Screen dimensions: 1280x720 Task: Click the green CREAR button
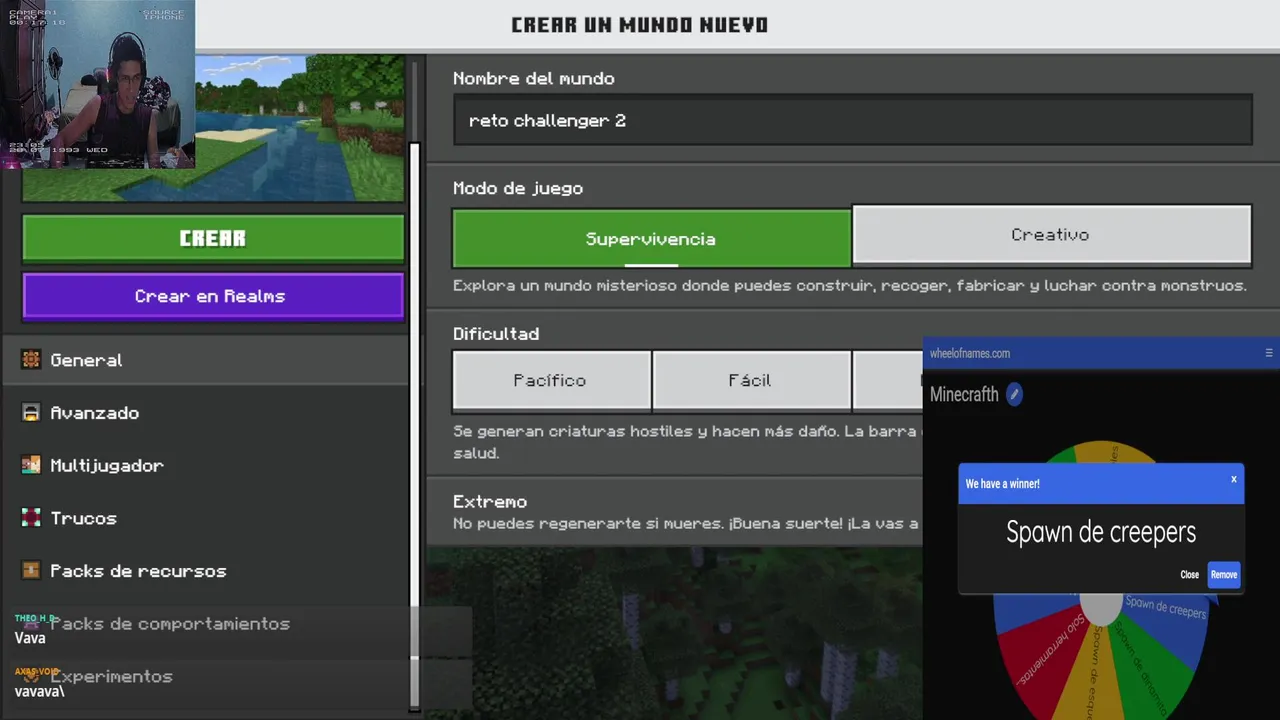213,238
